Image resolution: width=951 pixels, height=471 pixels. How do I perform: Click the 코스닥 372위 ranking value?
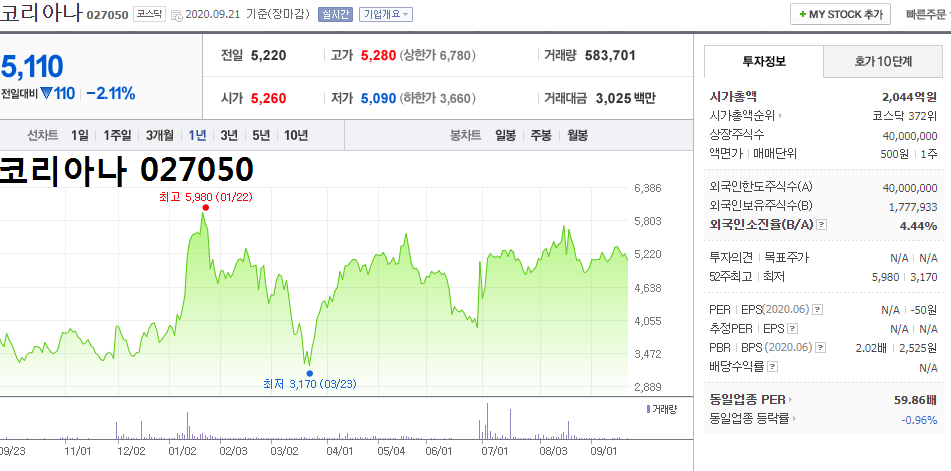tap(904, 115)
